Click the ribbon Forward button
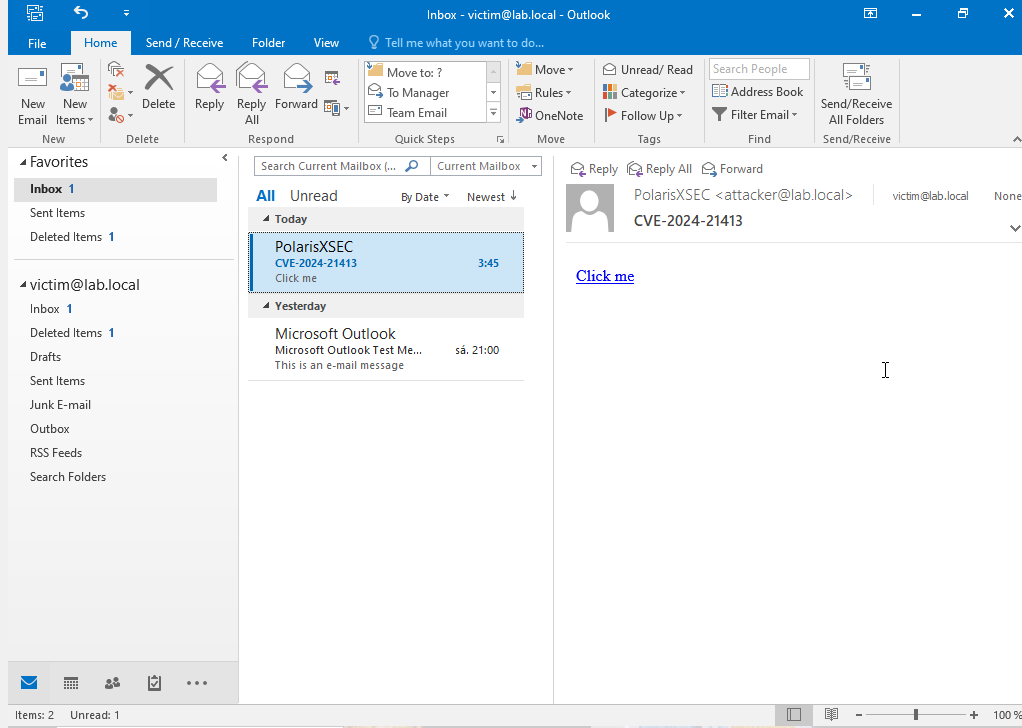The image size is (1022, 728). pyautogui.click(x=297, y=88)
